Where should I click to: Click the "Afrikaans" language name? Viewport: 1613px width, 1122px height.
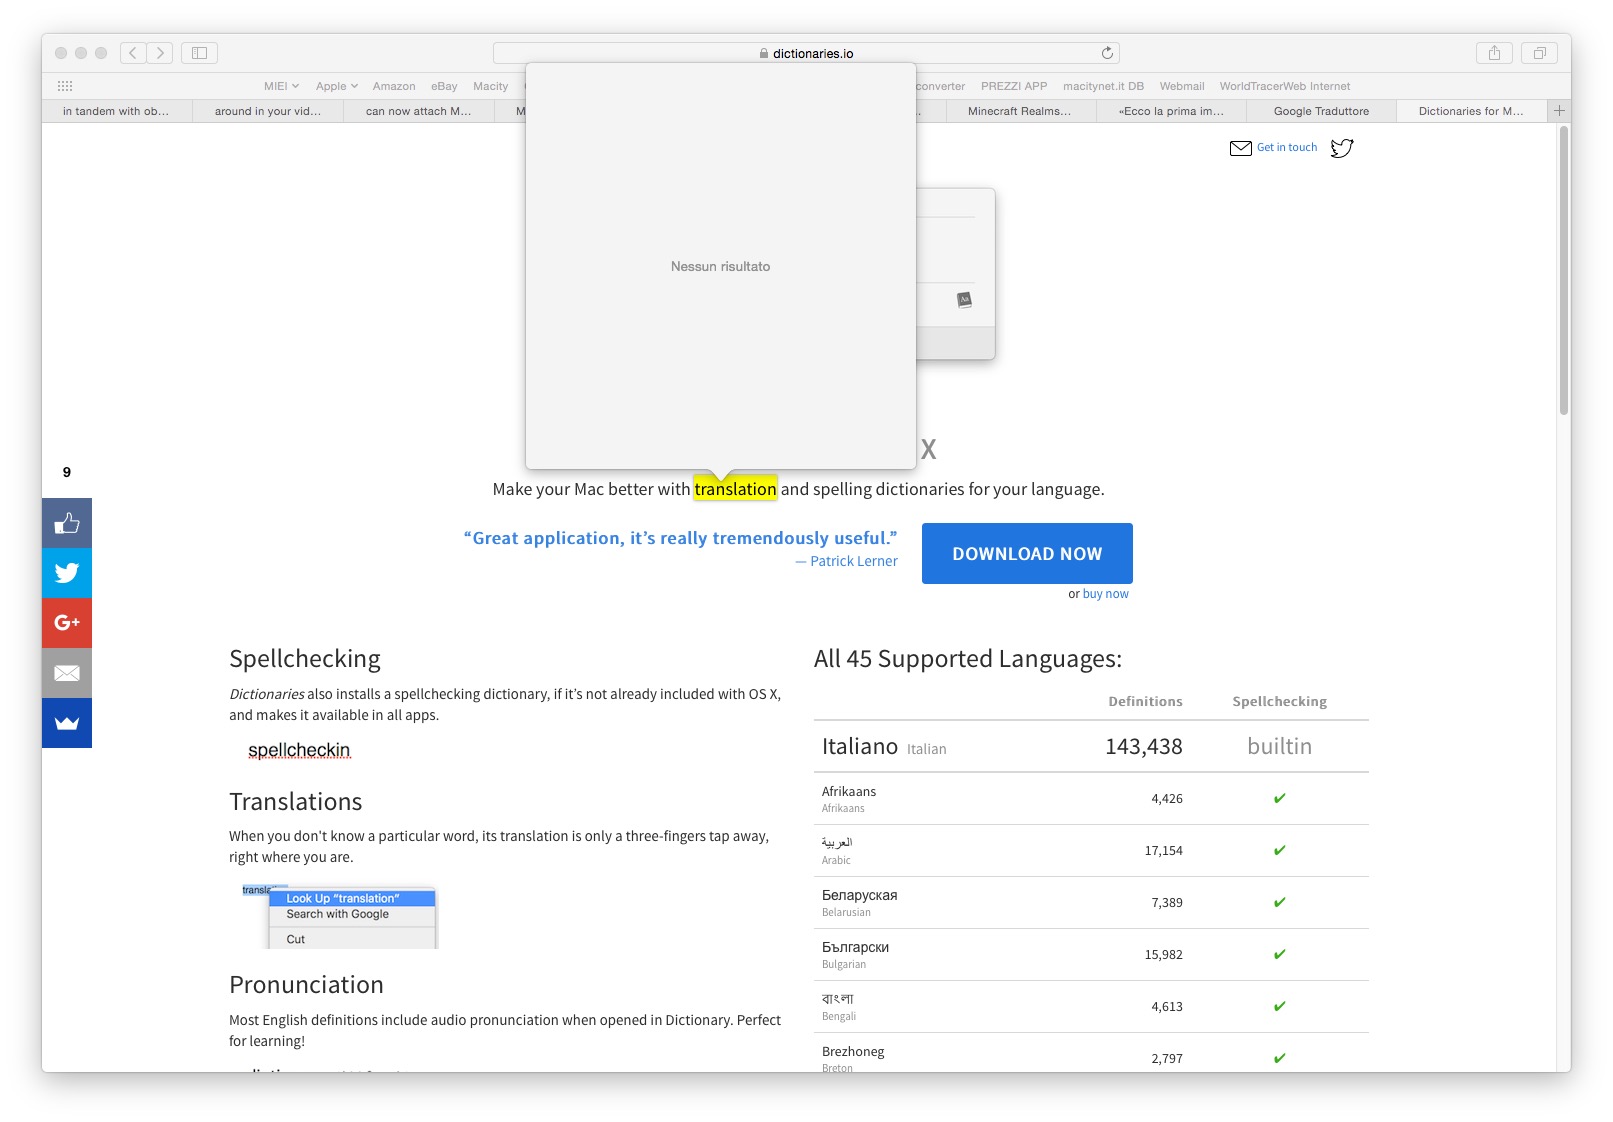pos(849,791)
